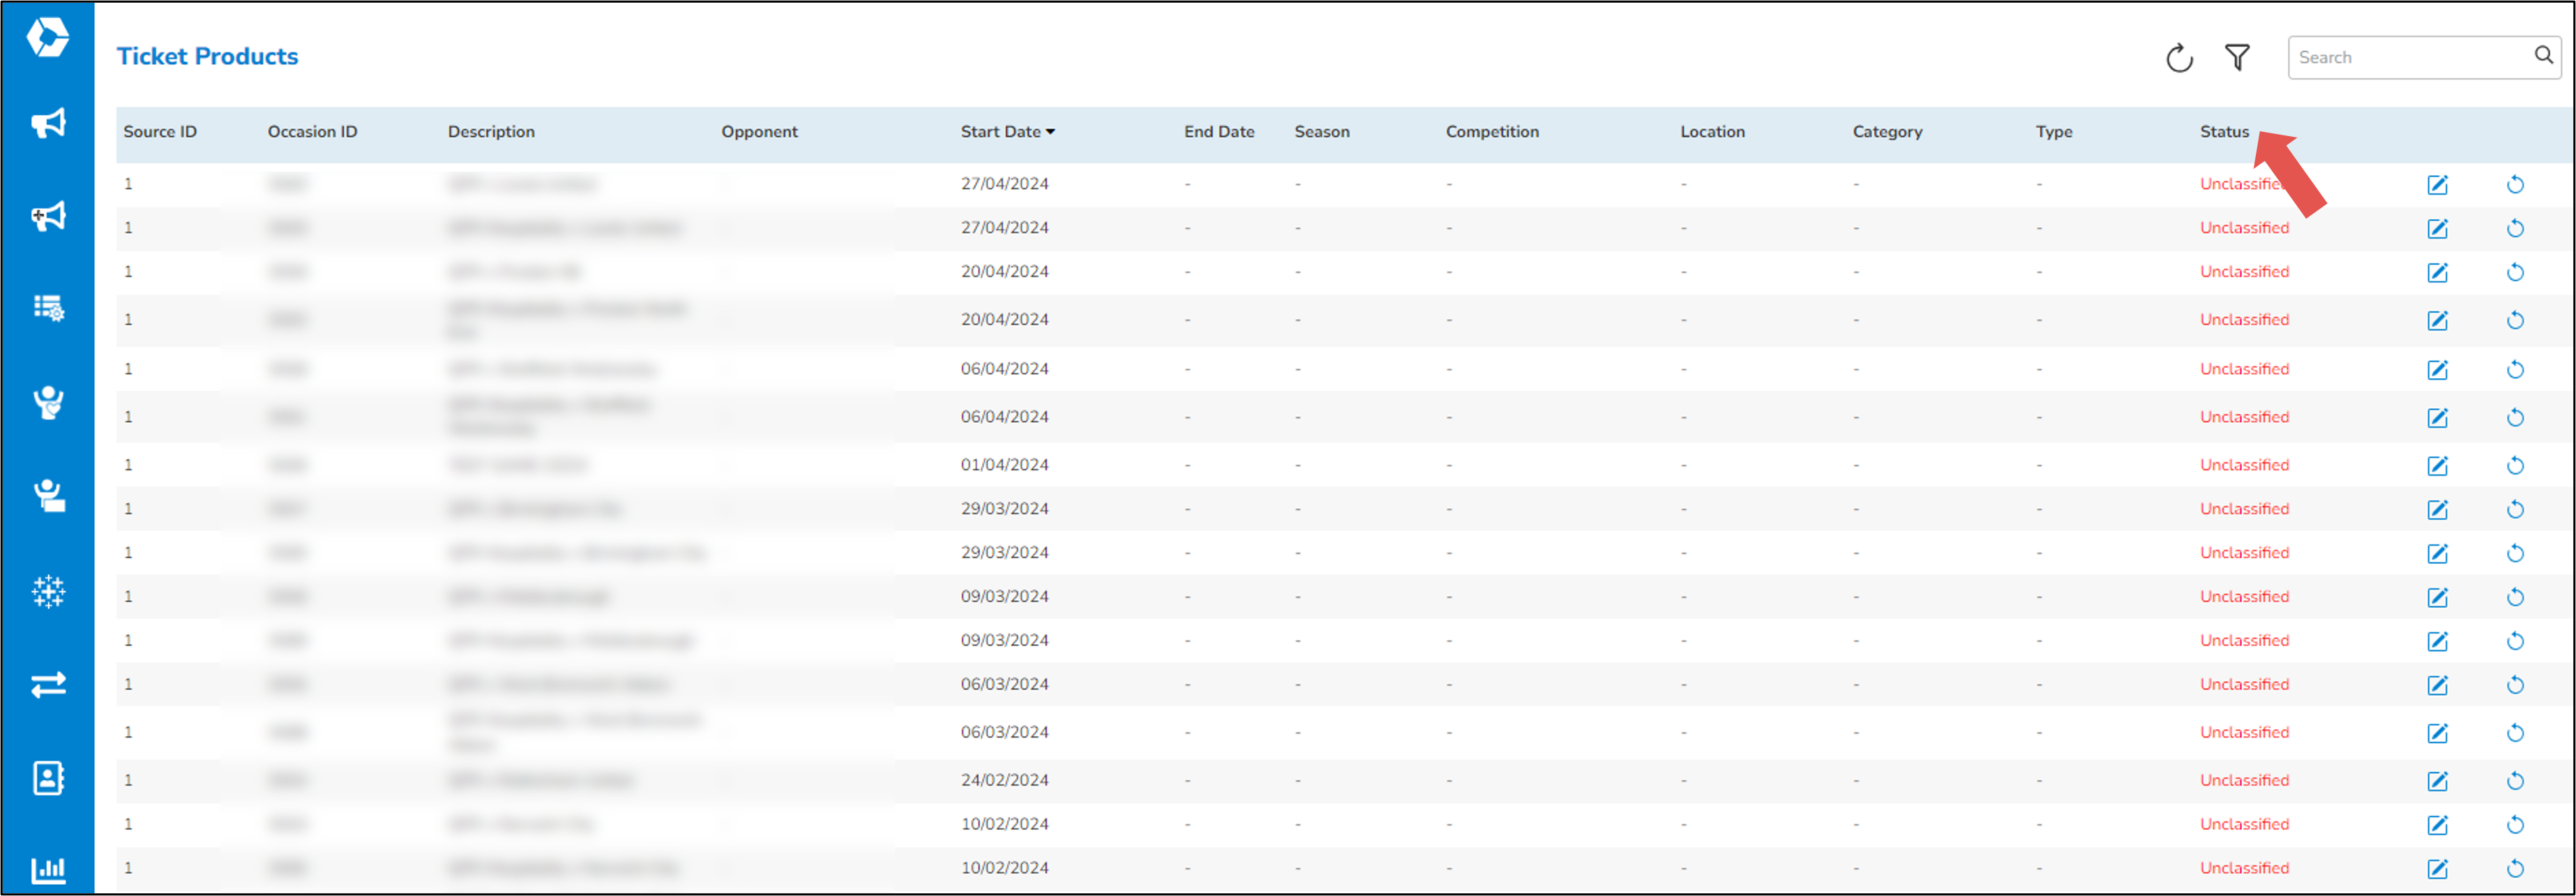Open the list settings sidebar icon
Image resolution: width=2576 pixels, height=896 pixels.
48,308
